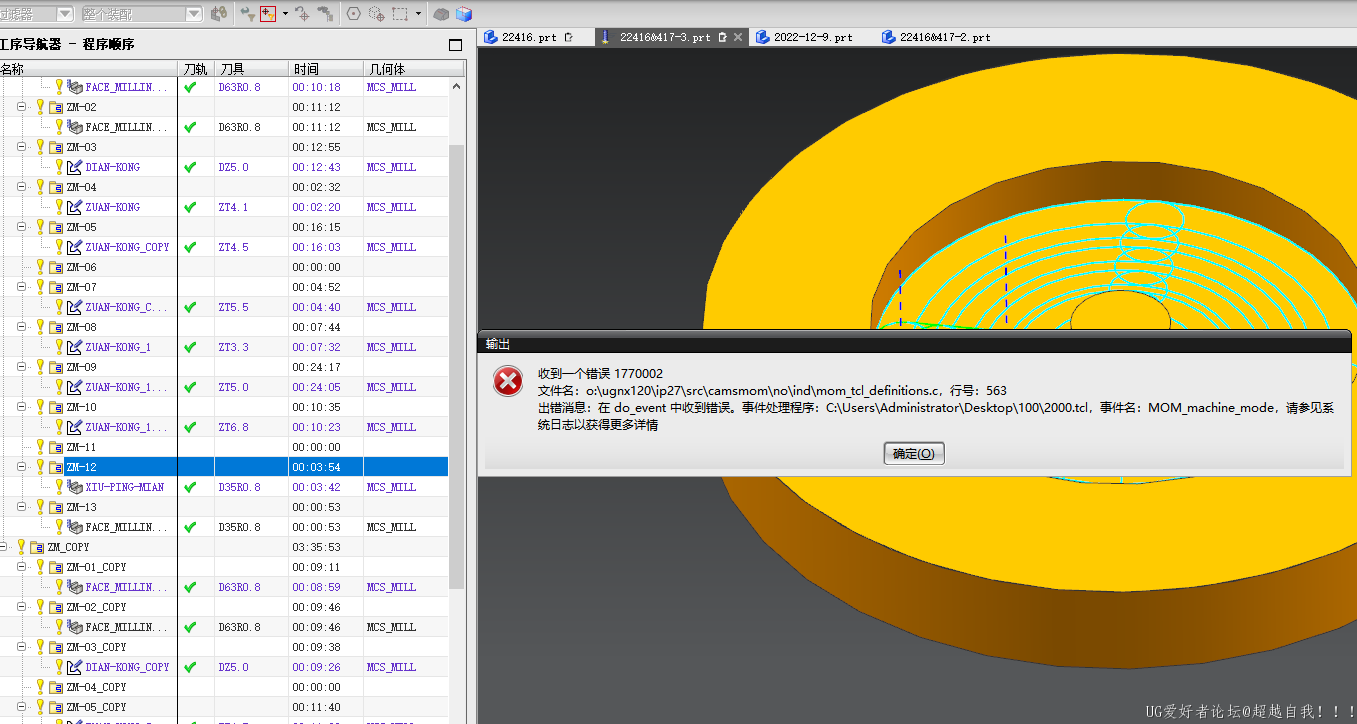Click the green toolpath checkmark for ZUAN-KONG_1 ZT3.3

[x=190, y=347]
